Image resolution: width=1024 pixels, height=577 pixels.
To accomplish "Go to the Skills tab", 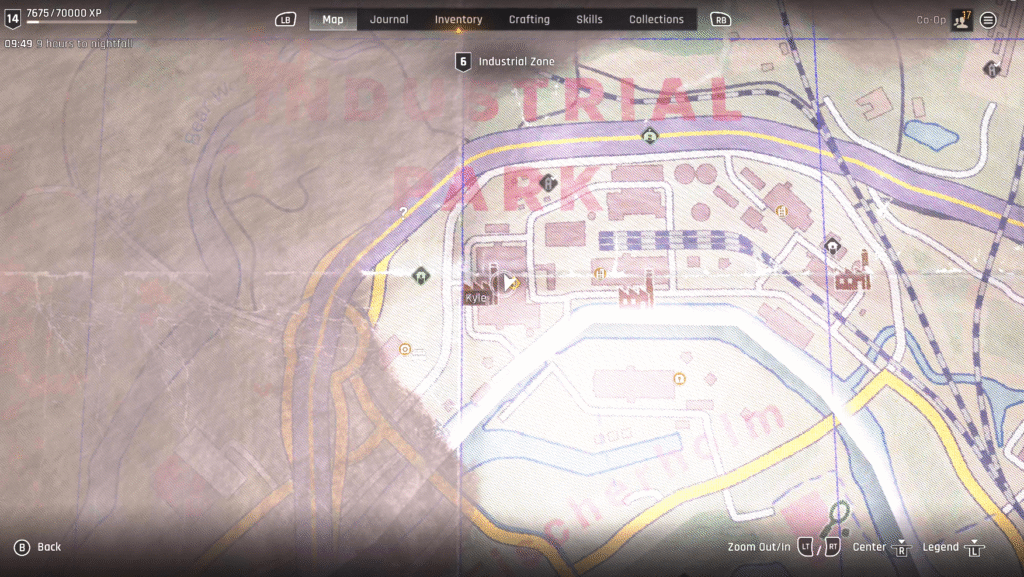I will point(592,20).
